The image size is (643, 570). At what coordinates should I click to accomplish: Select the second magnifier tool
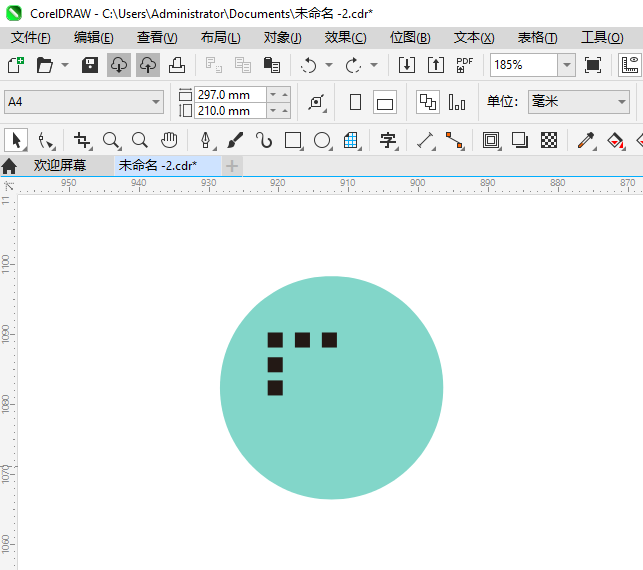[140, 140]
